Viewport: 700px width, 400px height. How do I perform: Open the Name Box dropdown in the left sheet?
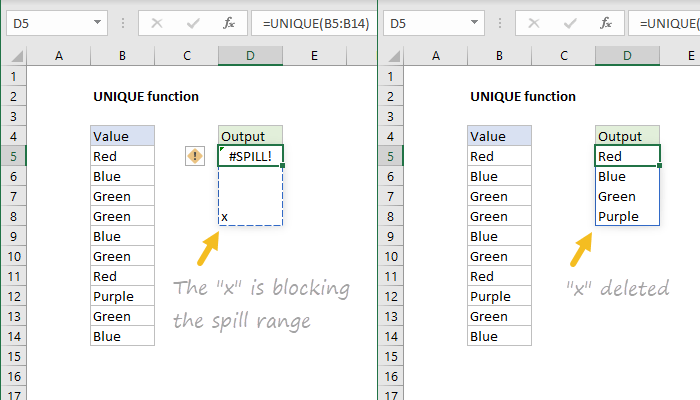point(97,21)
